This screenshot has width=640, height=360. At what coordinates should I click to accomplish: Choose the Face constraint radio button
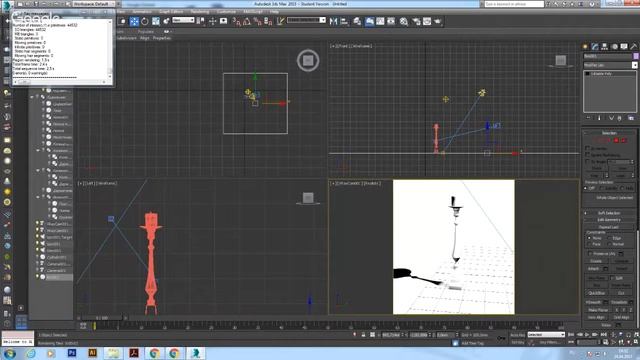click(x=589, y=244)
